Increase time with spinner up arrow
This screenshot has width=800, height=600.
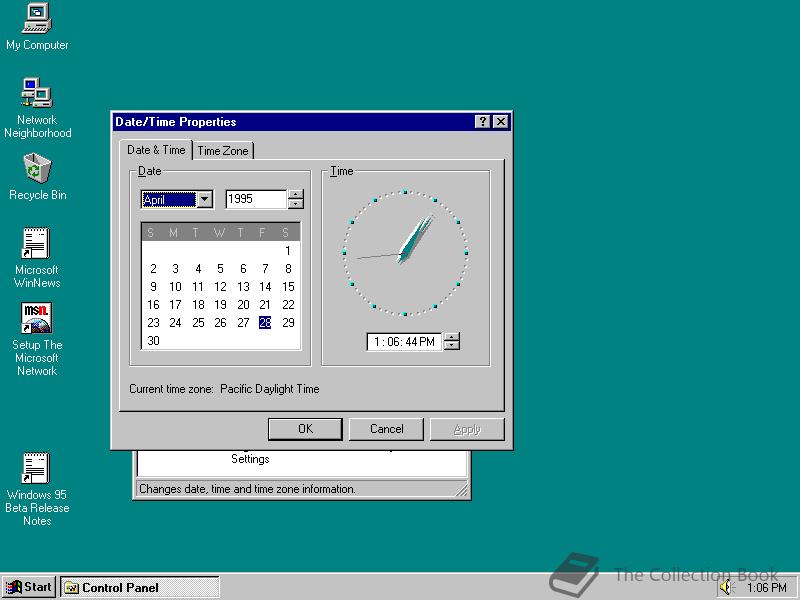(452, 337)
